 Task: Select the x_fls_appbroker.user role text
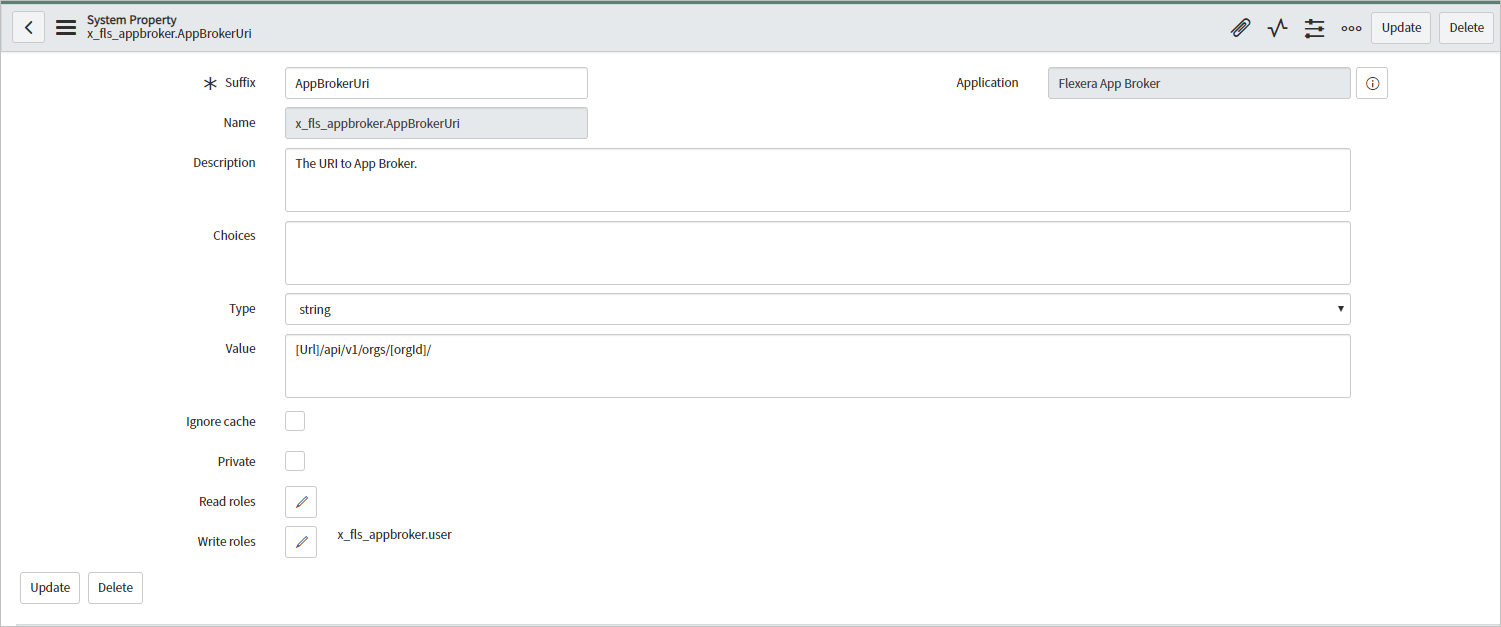pos(394,535)
